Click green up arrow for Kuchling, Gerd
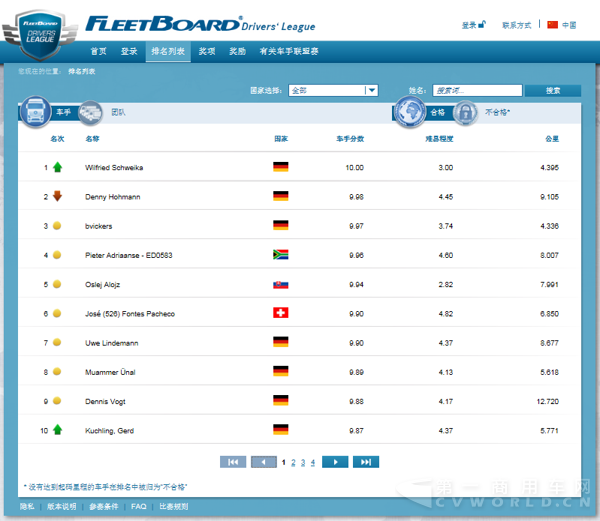The width and height of the screenshot is (600, 521). pos(57,430)
